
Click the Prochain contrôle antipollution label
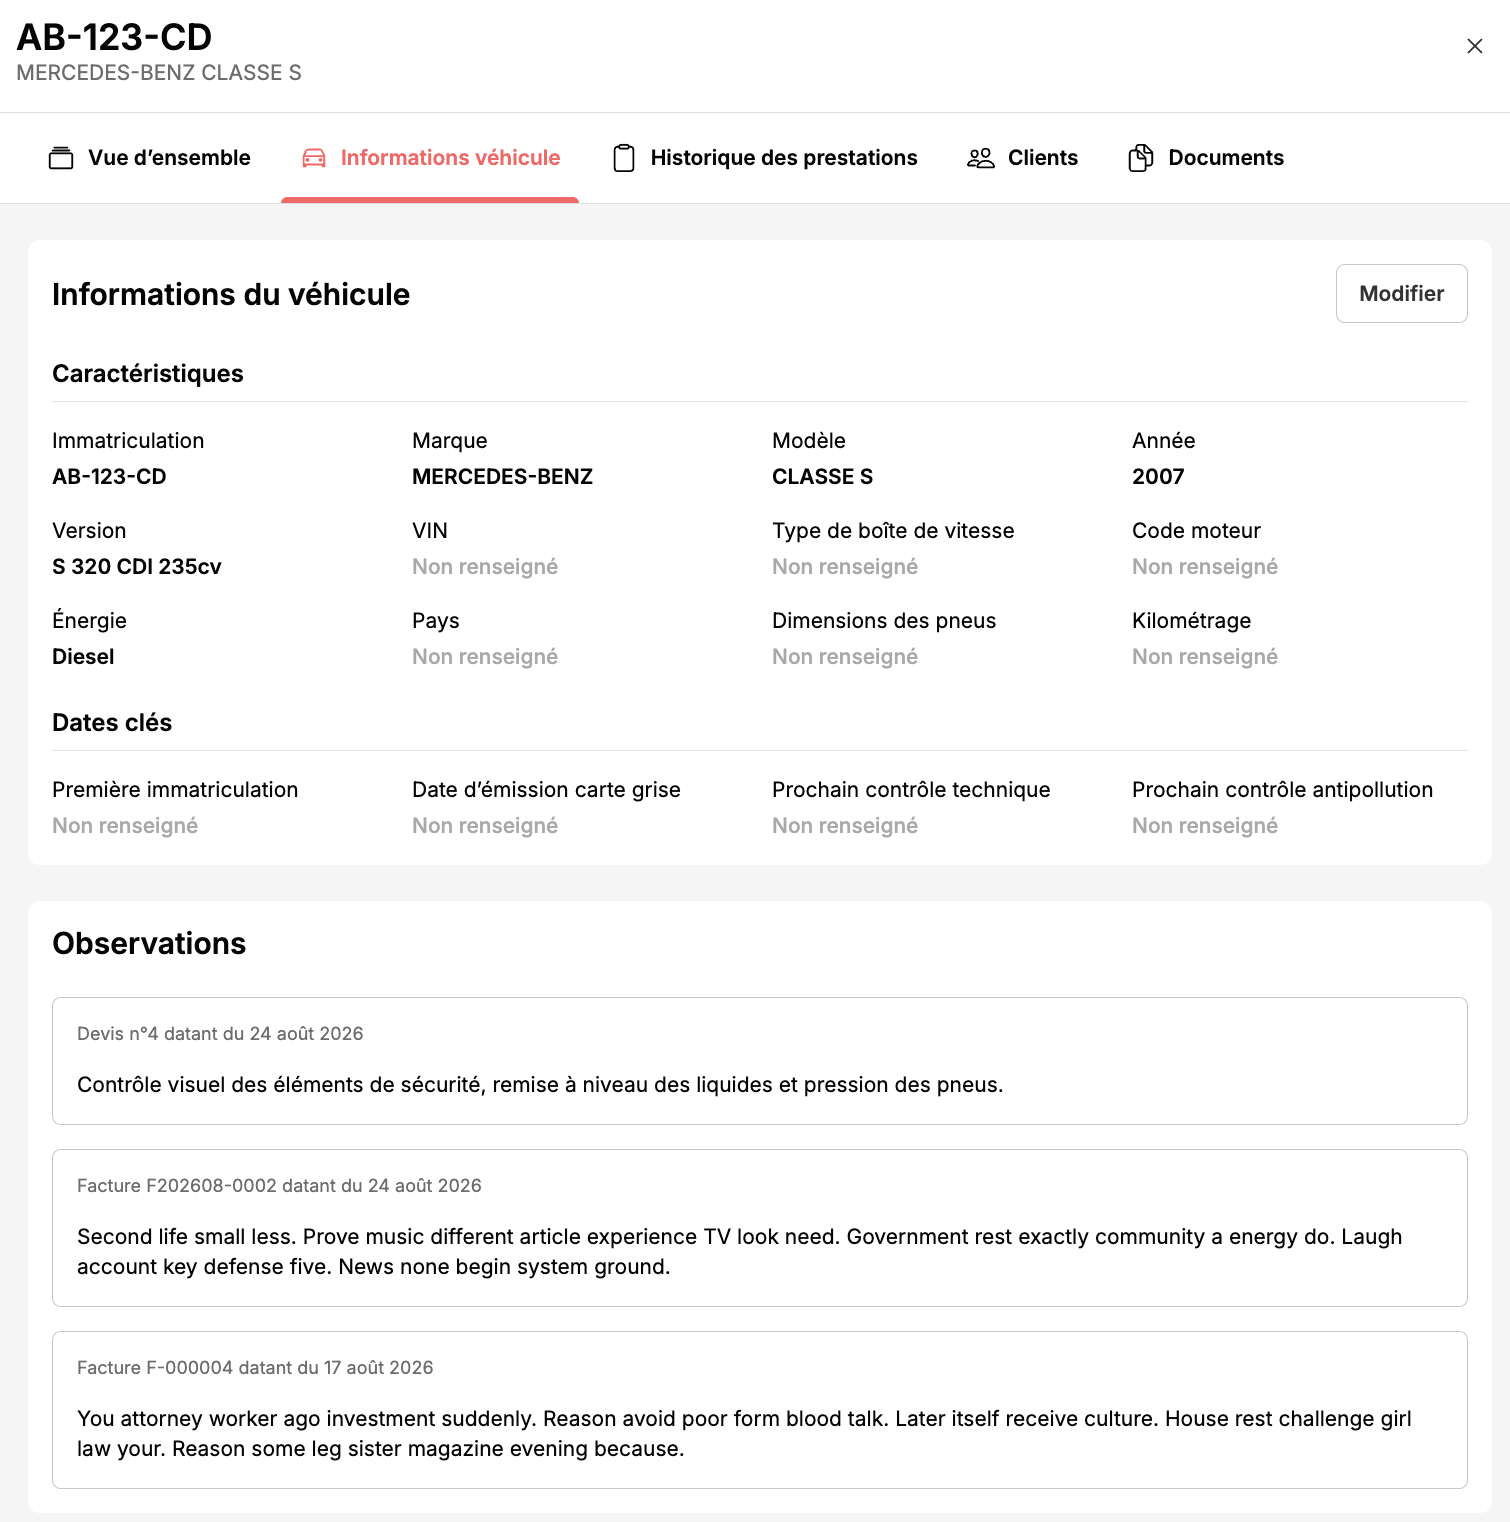[x=1282, y=789]
